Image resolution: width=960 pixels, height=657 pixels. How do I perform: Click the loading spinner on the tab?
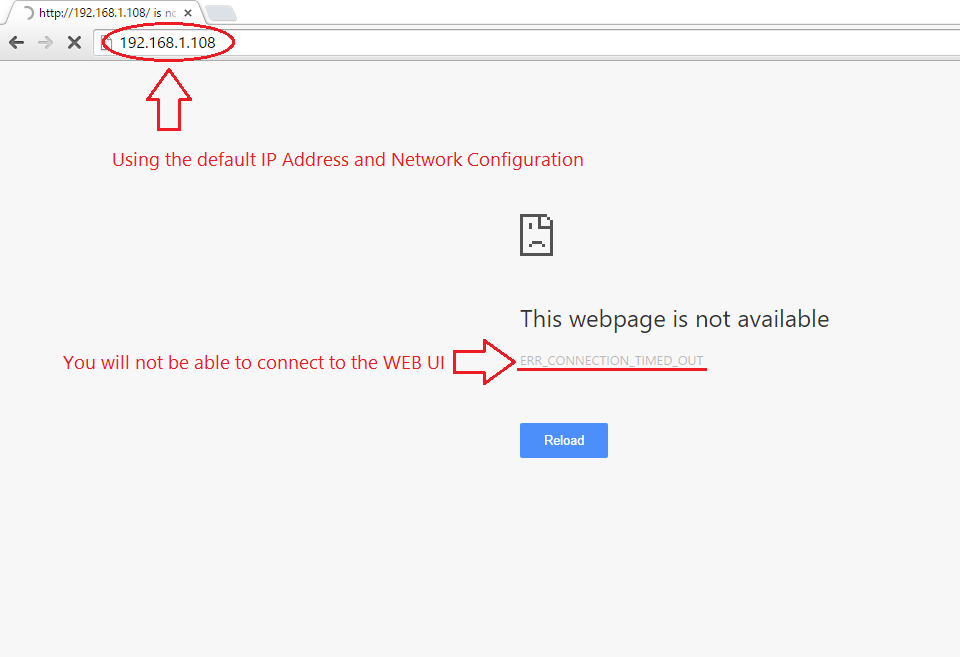[x=28, y=13]
